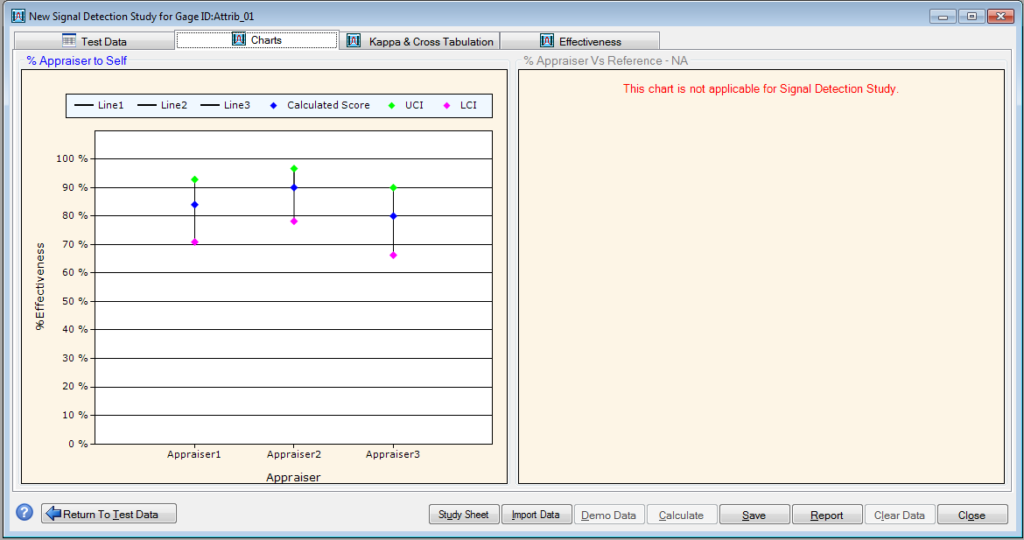Select the Effectiveness tab

coord(579,41)
